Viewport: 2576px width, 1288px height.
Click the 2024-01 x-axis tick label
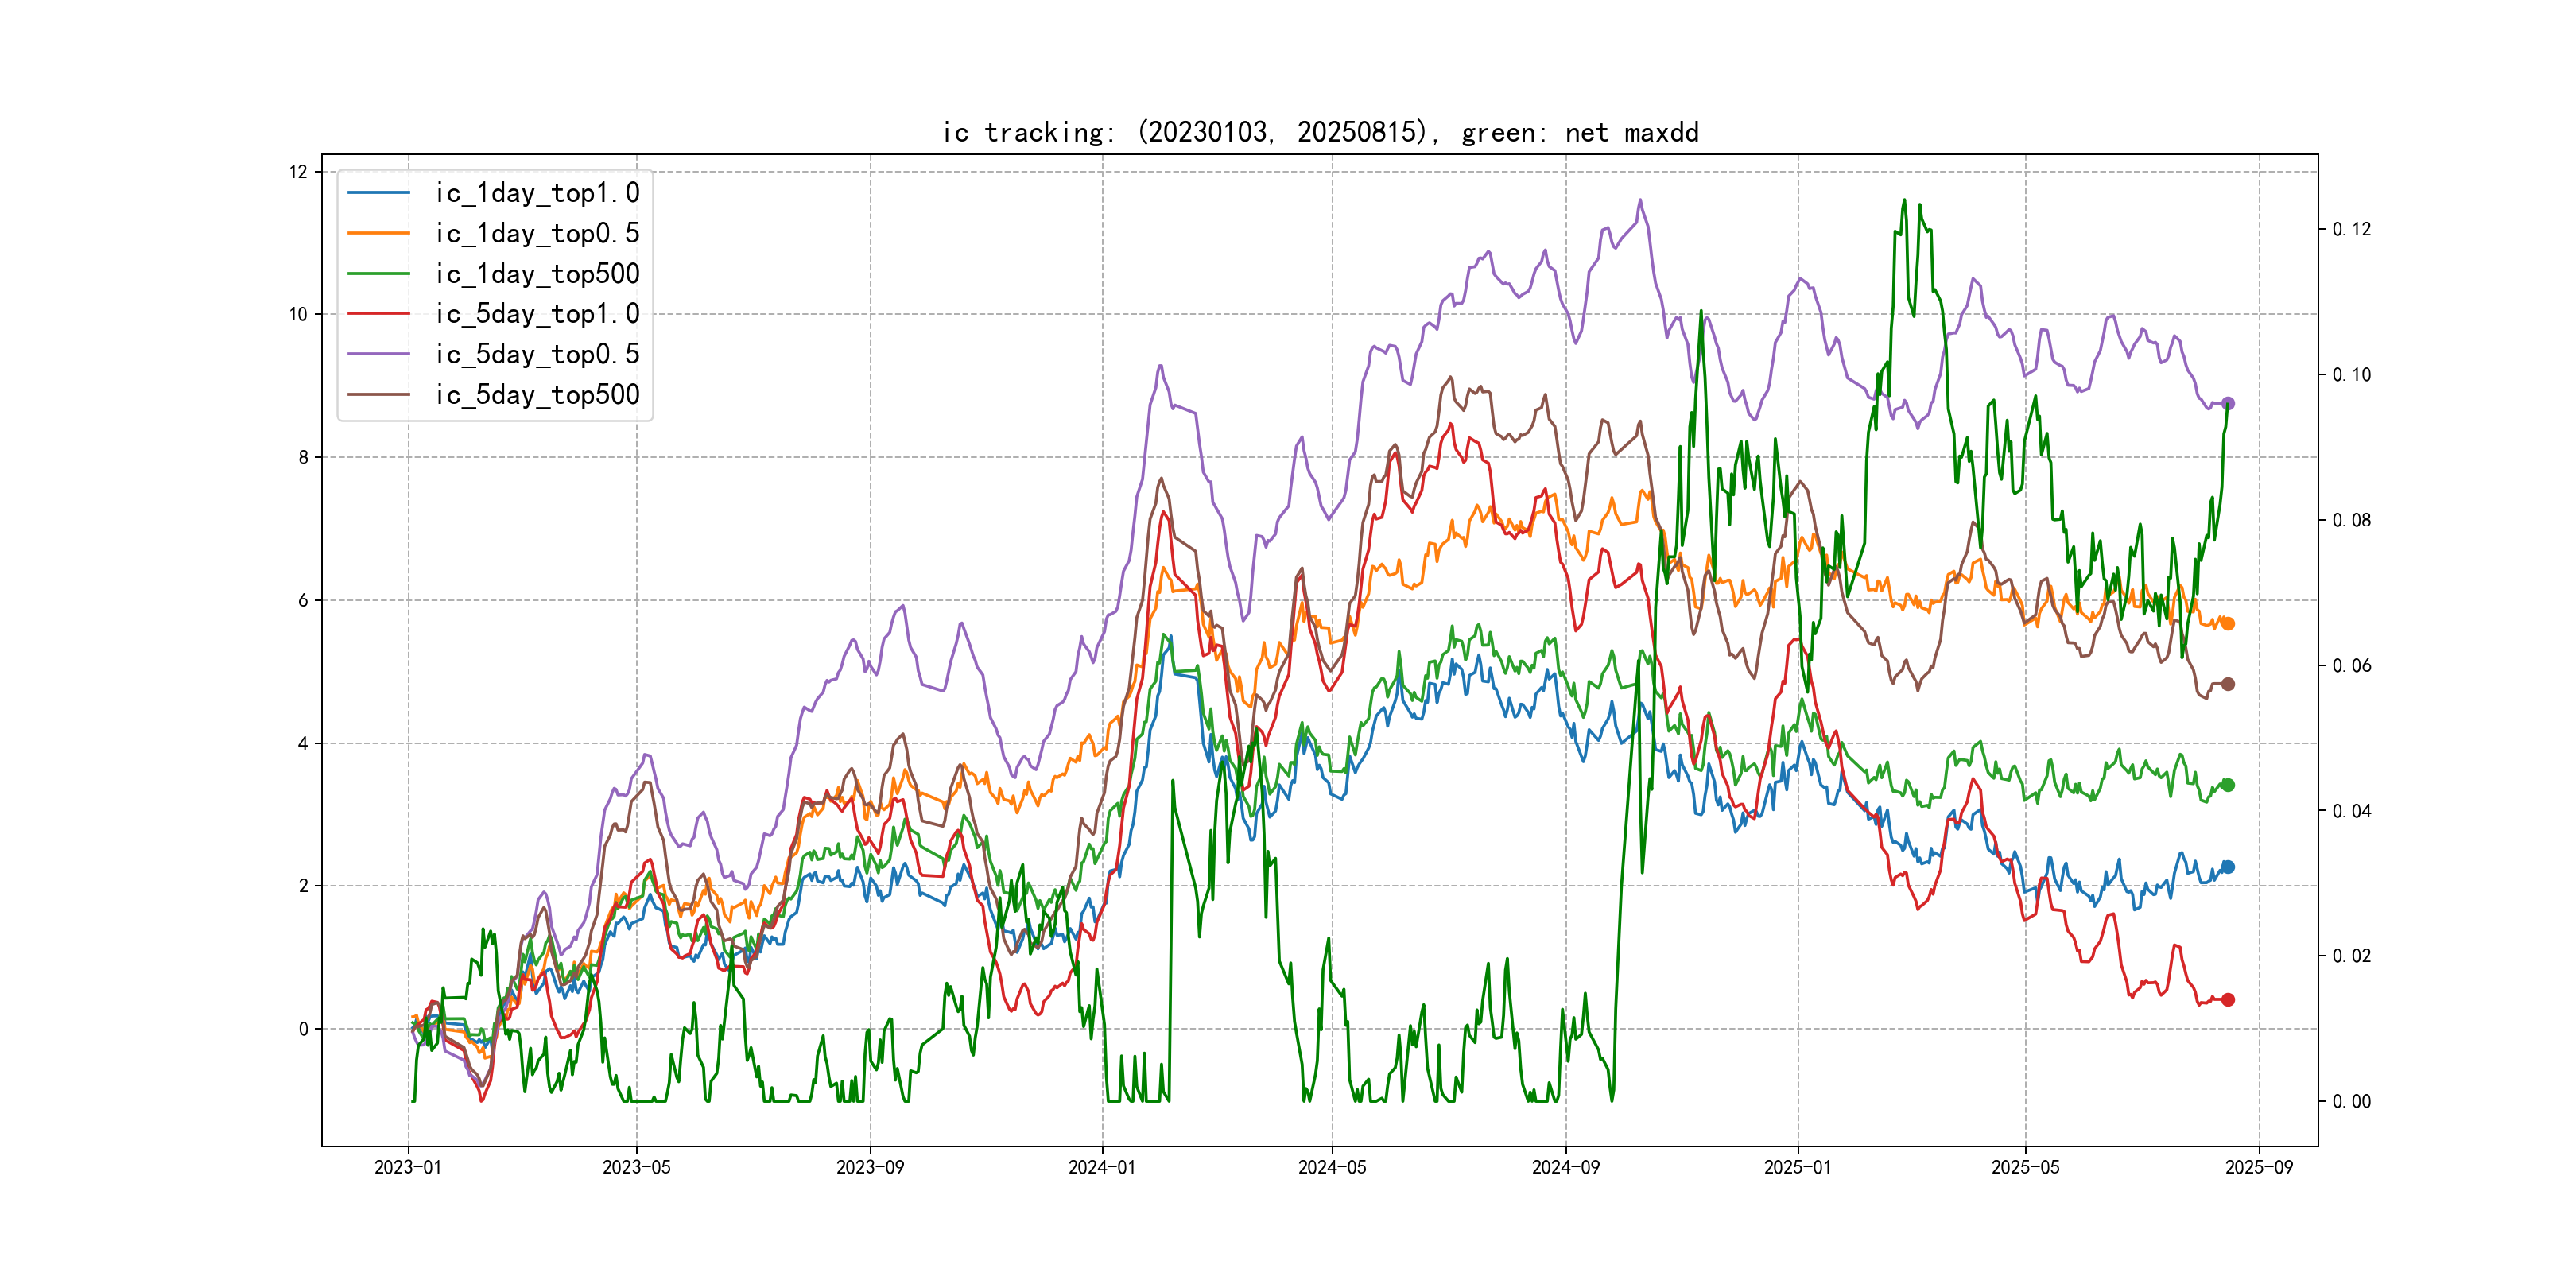coord(1102,1167)
